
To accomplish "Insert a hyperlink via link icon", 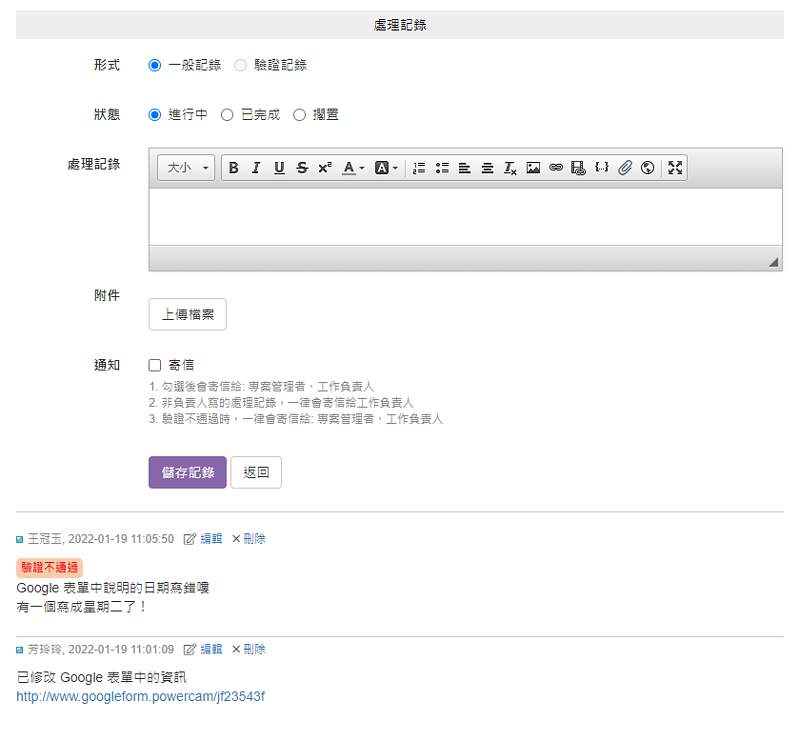I will 556,168.
